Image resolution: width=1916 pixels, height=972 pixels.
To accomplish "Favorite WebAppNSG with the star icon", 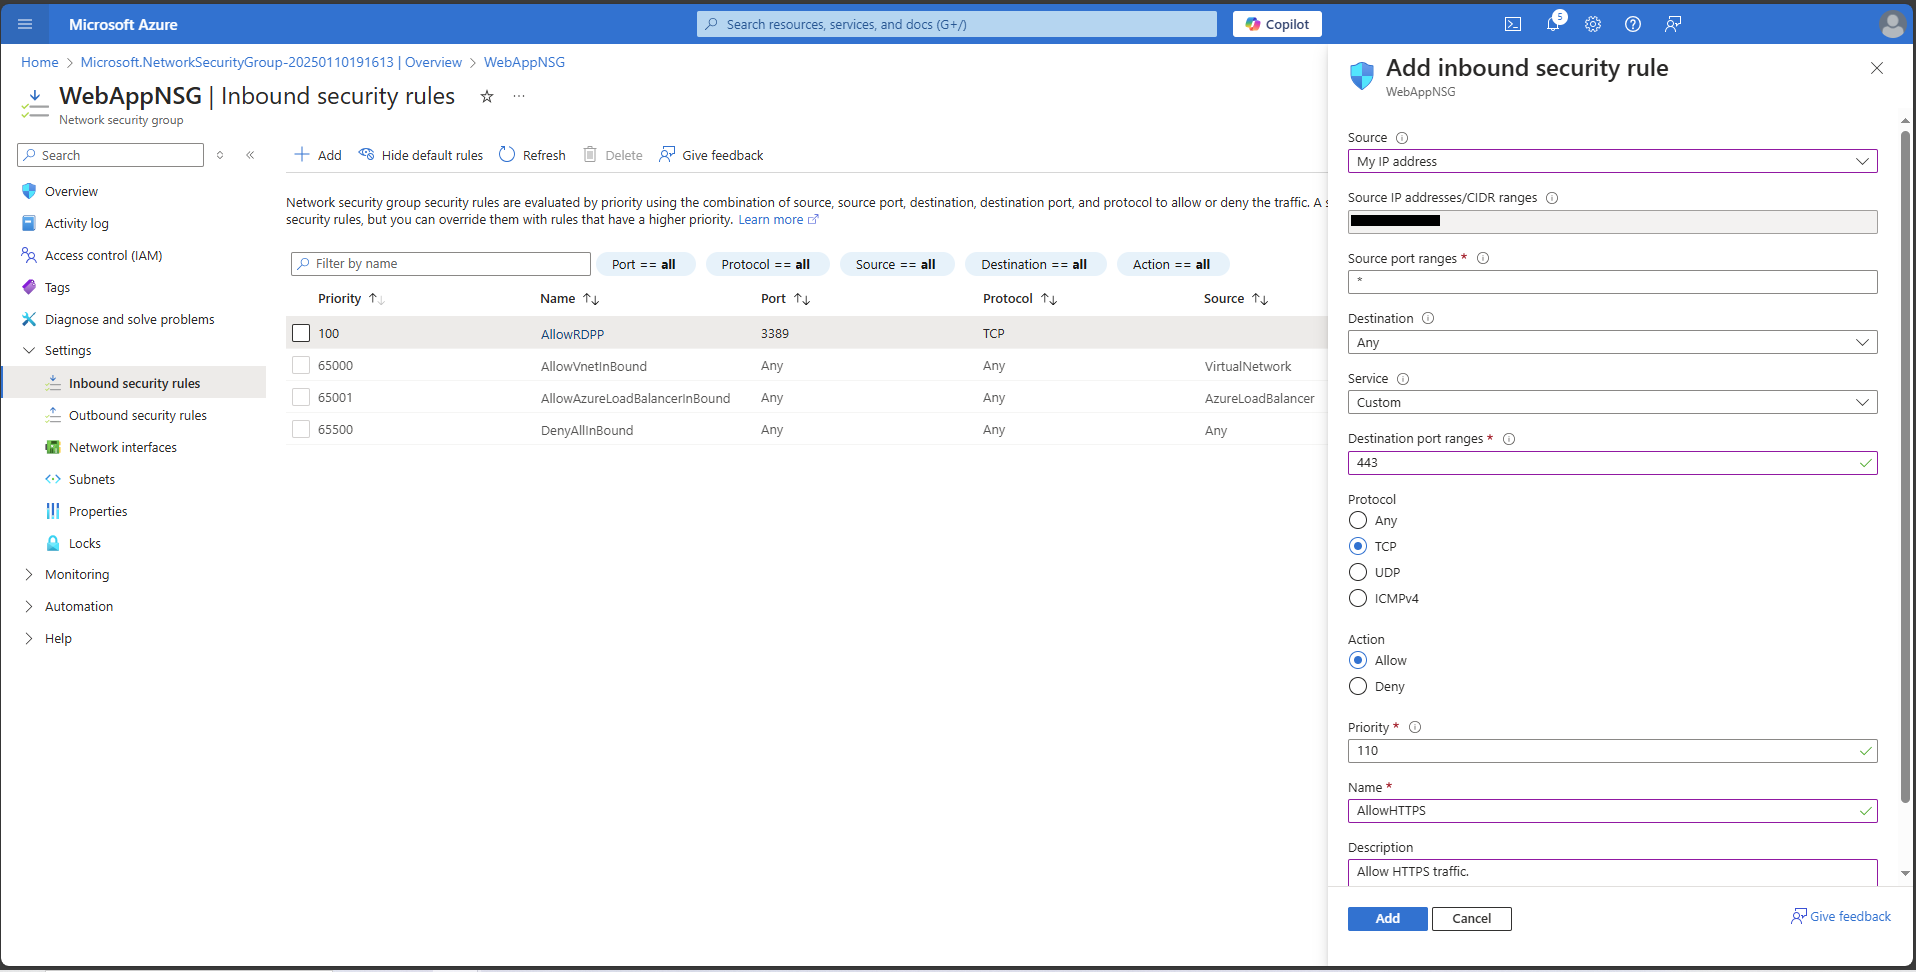I will [x=487, y=96].
